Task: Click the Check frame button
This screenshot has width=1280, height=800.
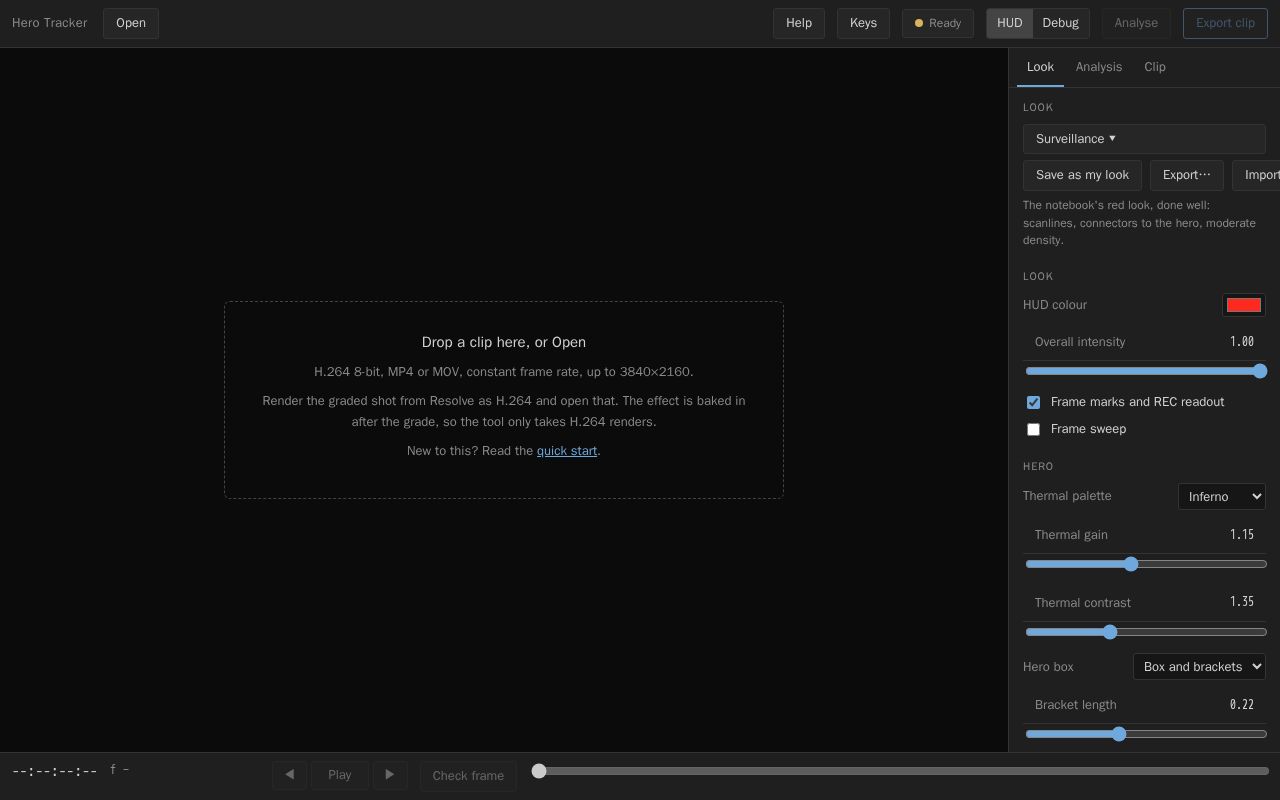Action: click(x=468, y=776)
